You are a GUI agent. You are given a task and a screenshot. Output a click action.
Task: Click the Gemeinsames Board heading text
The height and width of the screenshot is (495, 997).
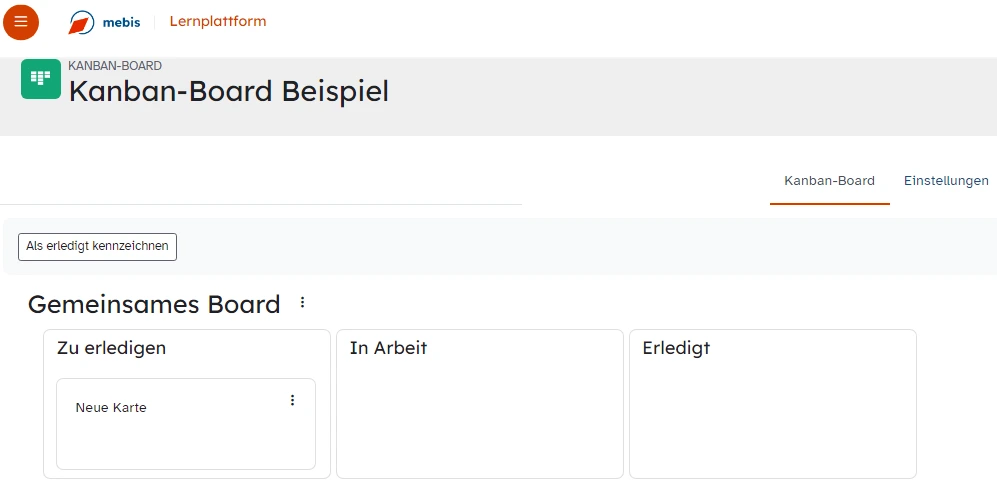pyautogui.click(x=154, y=305)
